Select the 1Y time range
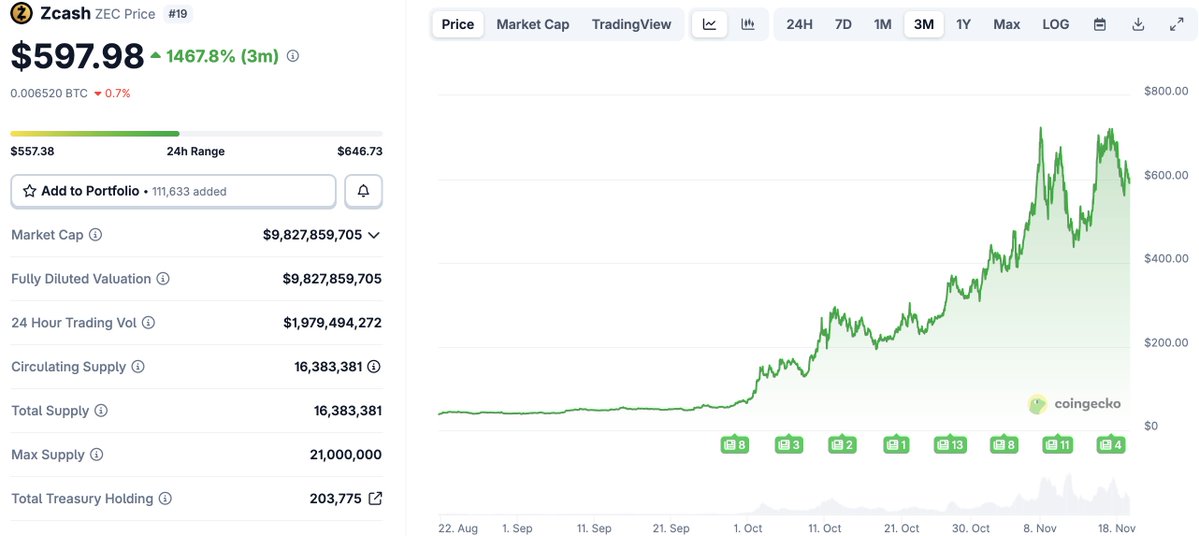The image size is (1199, 536). click(963, 24)
